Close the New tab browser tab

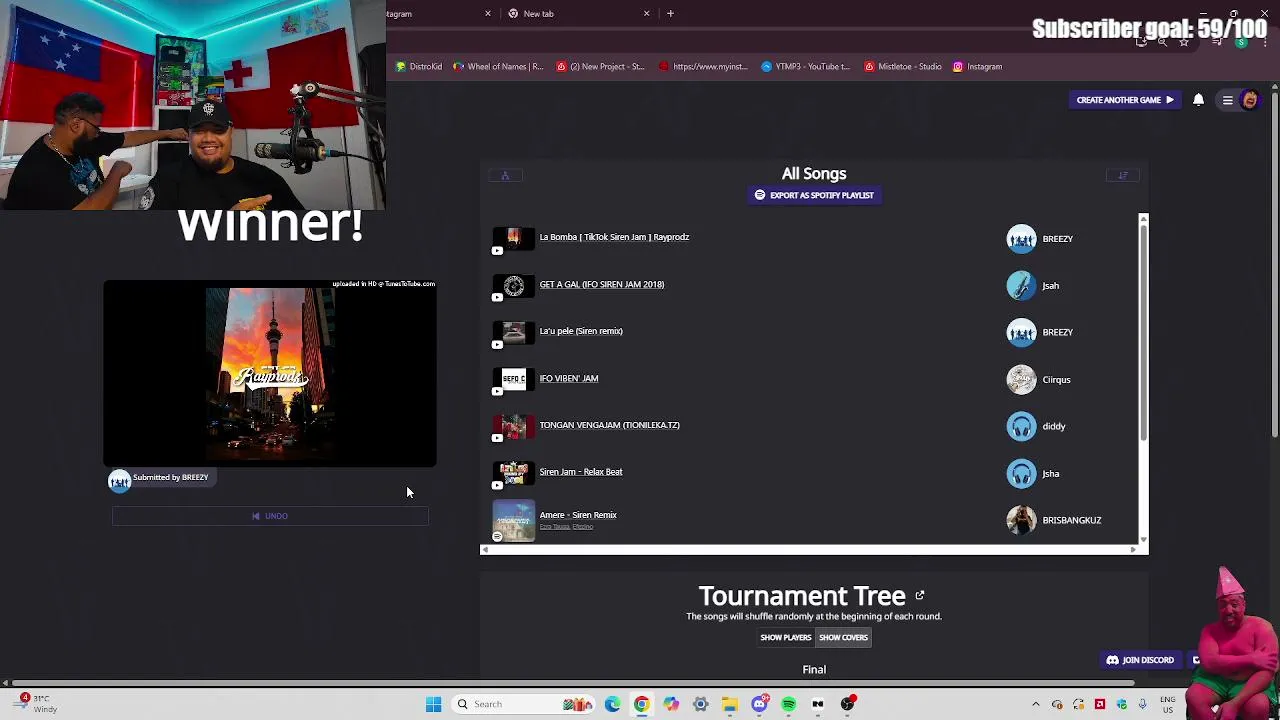[646, 14]
